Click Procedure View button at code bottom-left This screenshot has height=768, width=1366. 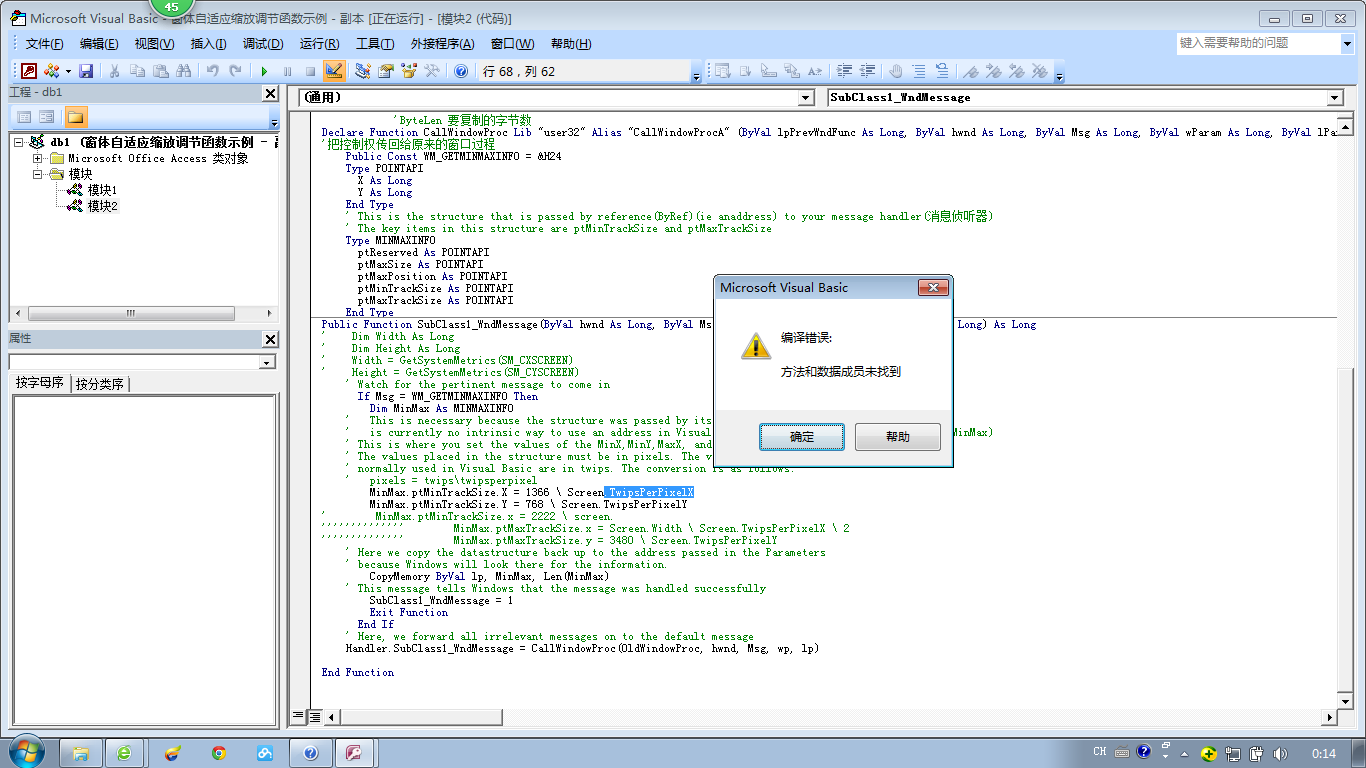click(298, 716)
